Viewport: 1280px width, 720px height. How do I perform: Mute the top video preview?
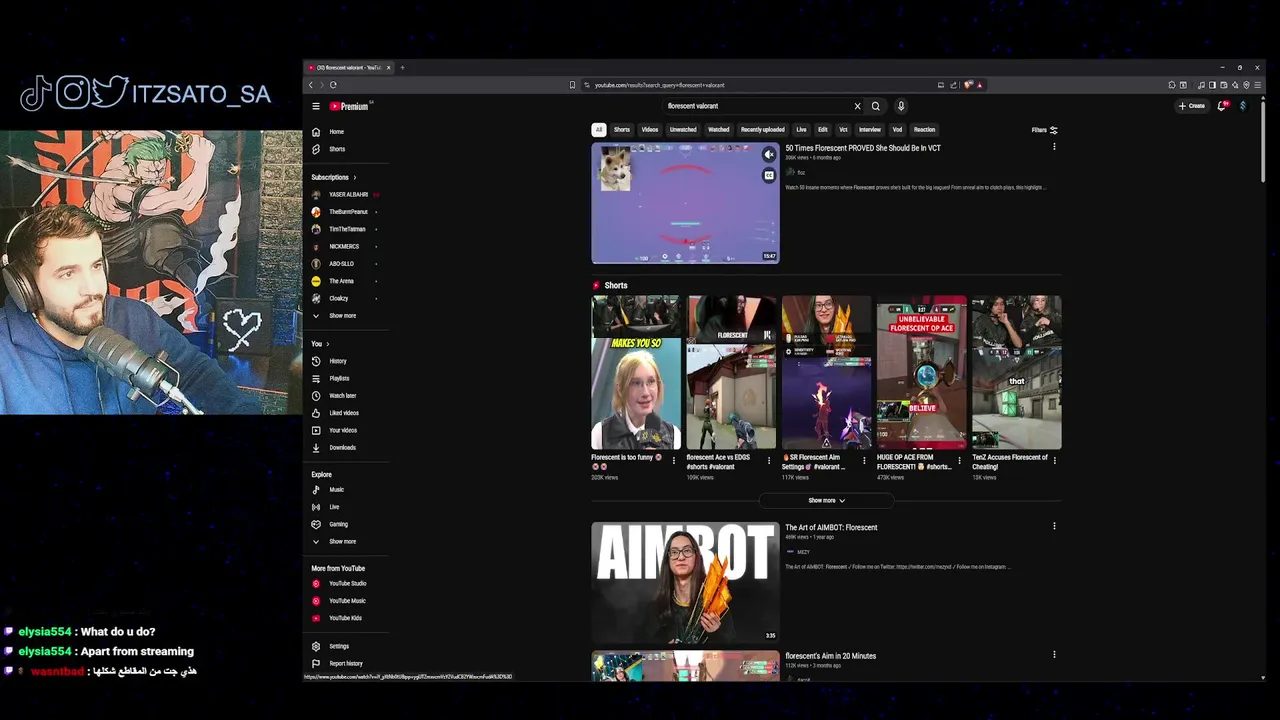tap(769, 154)
